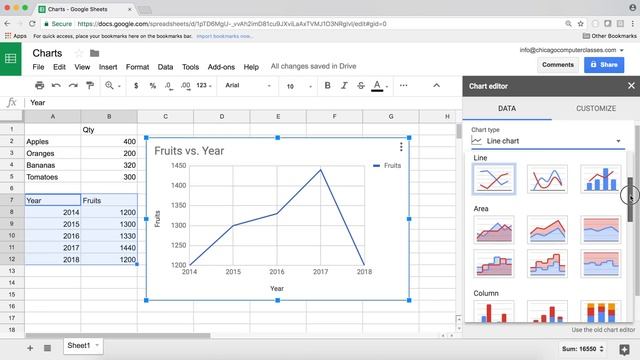The width and height of the screenshot is (640, 360).
Task: Expand the account email dropdown
Action: [622, 50]
